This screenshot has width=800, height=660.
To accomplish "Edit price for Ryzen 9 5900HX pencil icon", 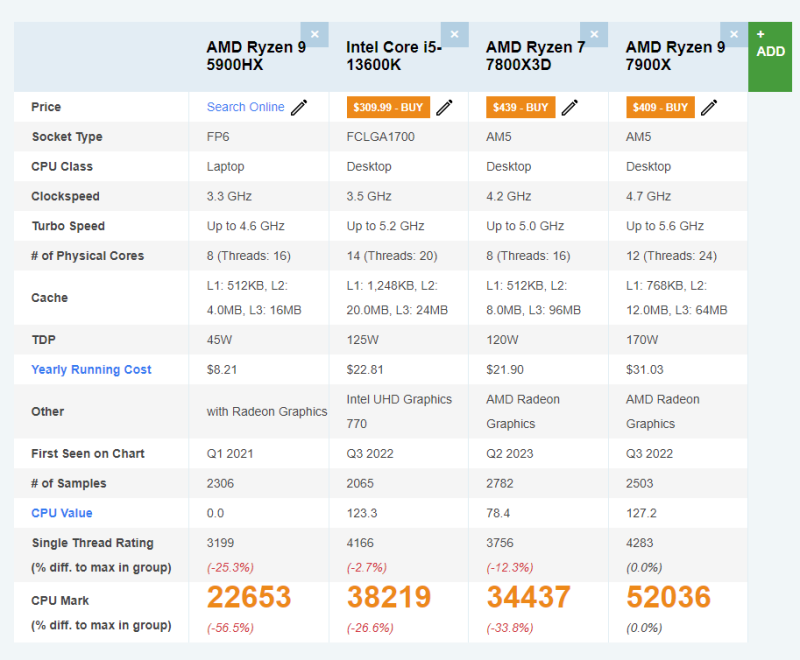I will point(299,107).
